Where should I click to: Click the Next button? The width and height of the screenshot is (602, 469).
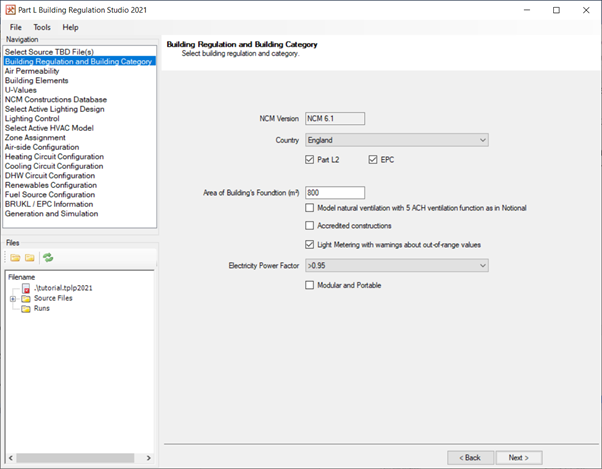pos(519,457)
